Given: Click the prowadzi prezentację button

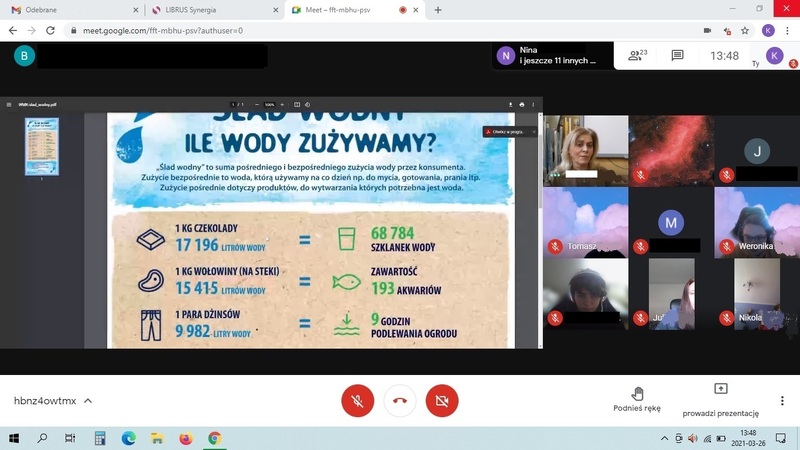Looking at the screenshot, I should point(720,399).
